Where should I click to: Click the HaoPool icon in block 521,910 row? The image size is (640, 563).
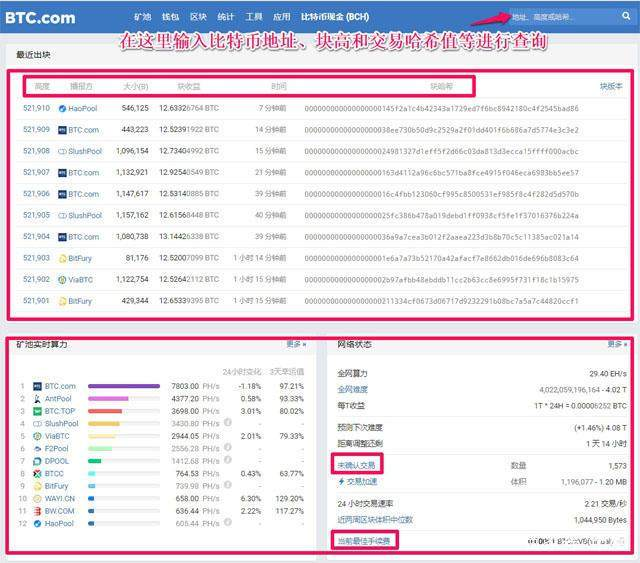(x=62, y=109)
